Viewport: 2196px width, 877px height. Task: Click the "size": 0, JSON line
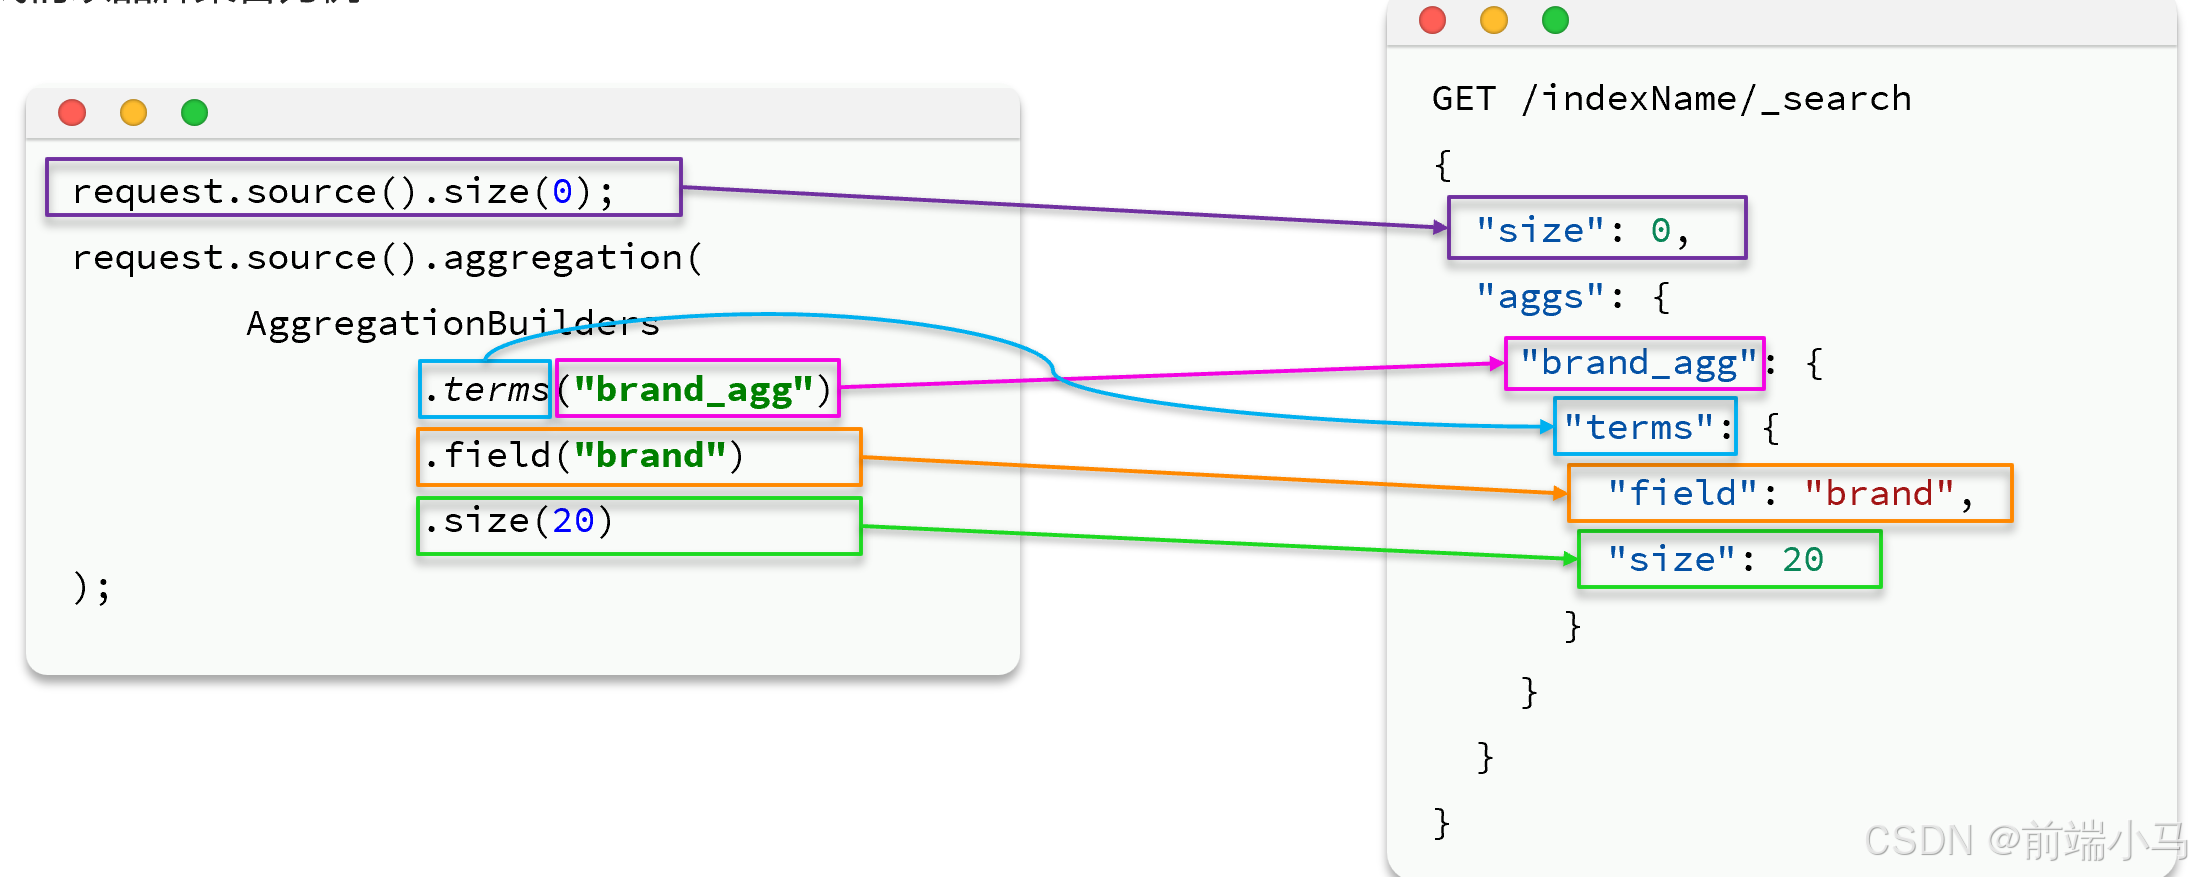(x=1597, y=228)
